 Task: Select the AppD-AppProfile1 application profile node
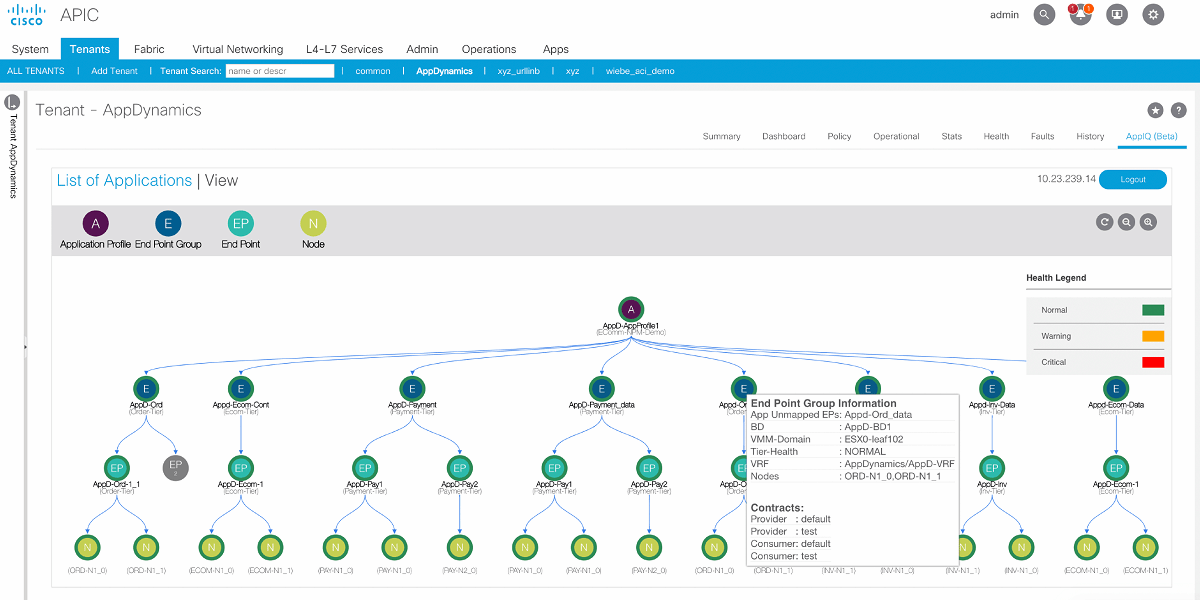629,309
